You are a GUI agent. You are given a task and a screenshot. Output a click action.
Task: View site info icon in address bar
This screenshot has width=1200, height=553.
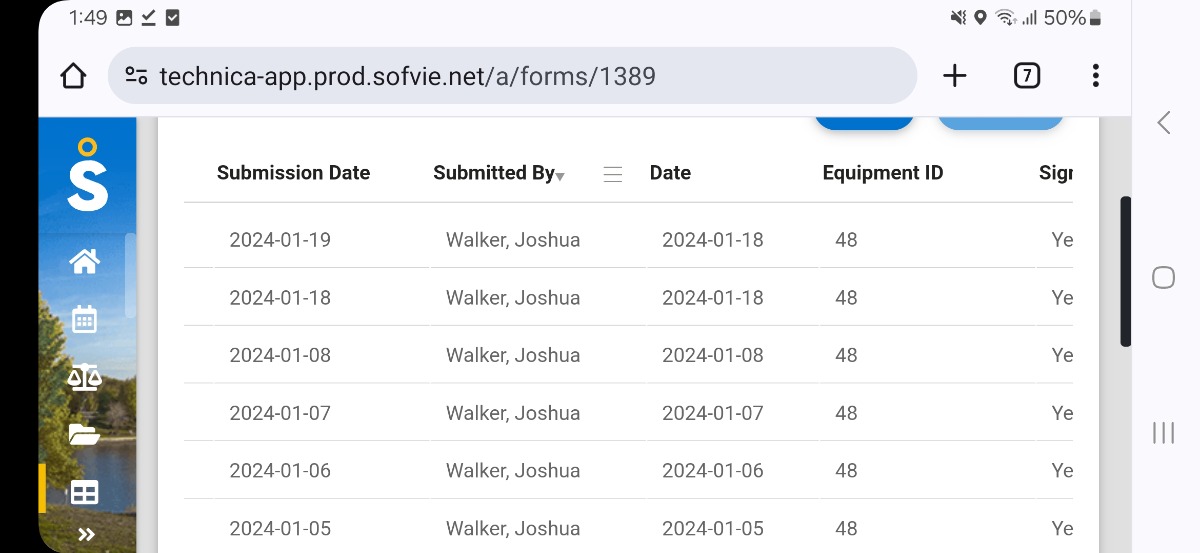coord(137,76)
